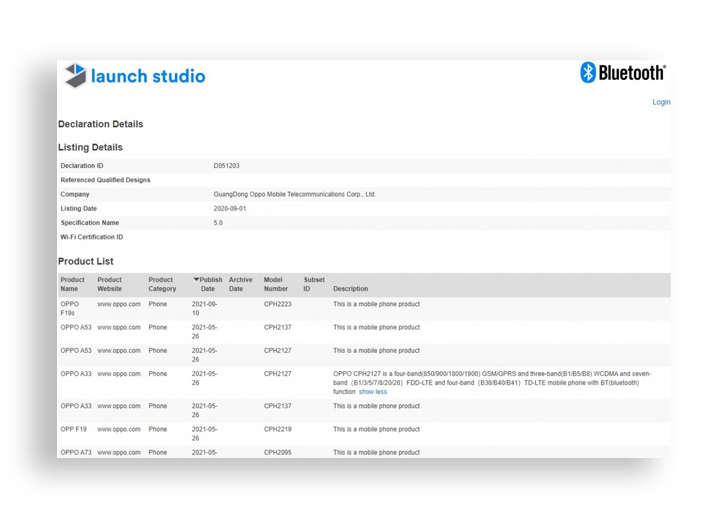Click the Product Category column header

click(162, 284)
